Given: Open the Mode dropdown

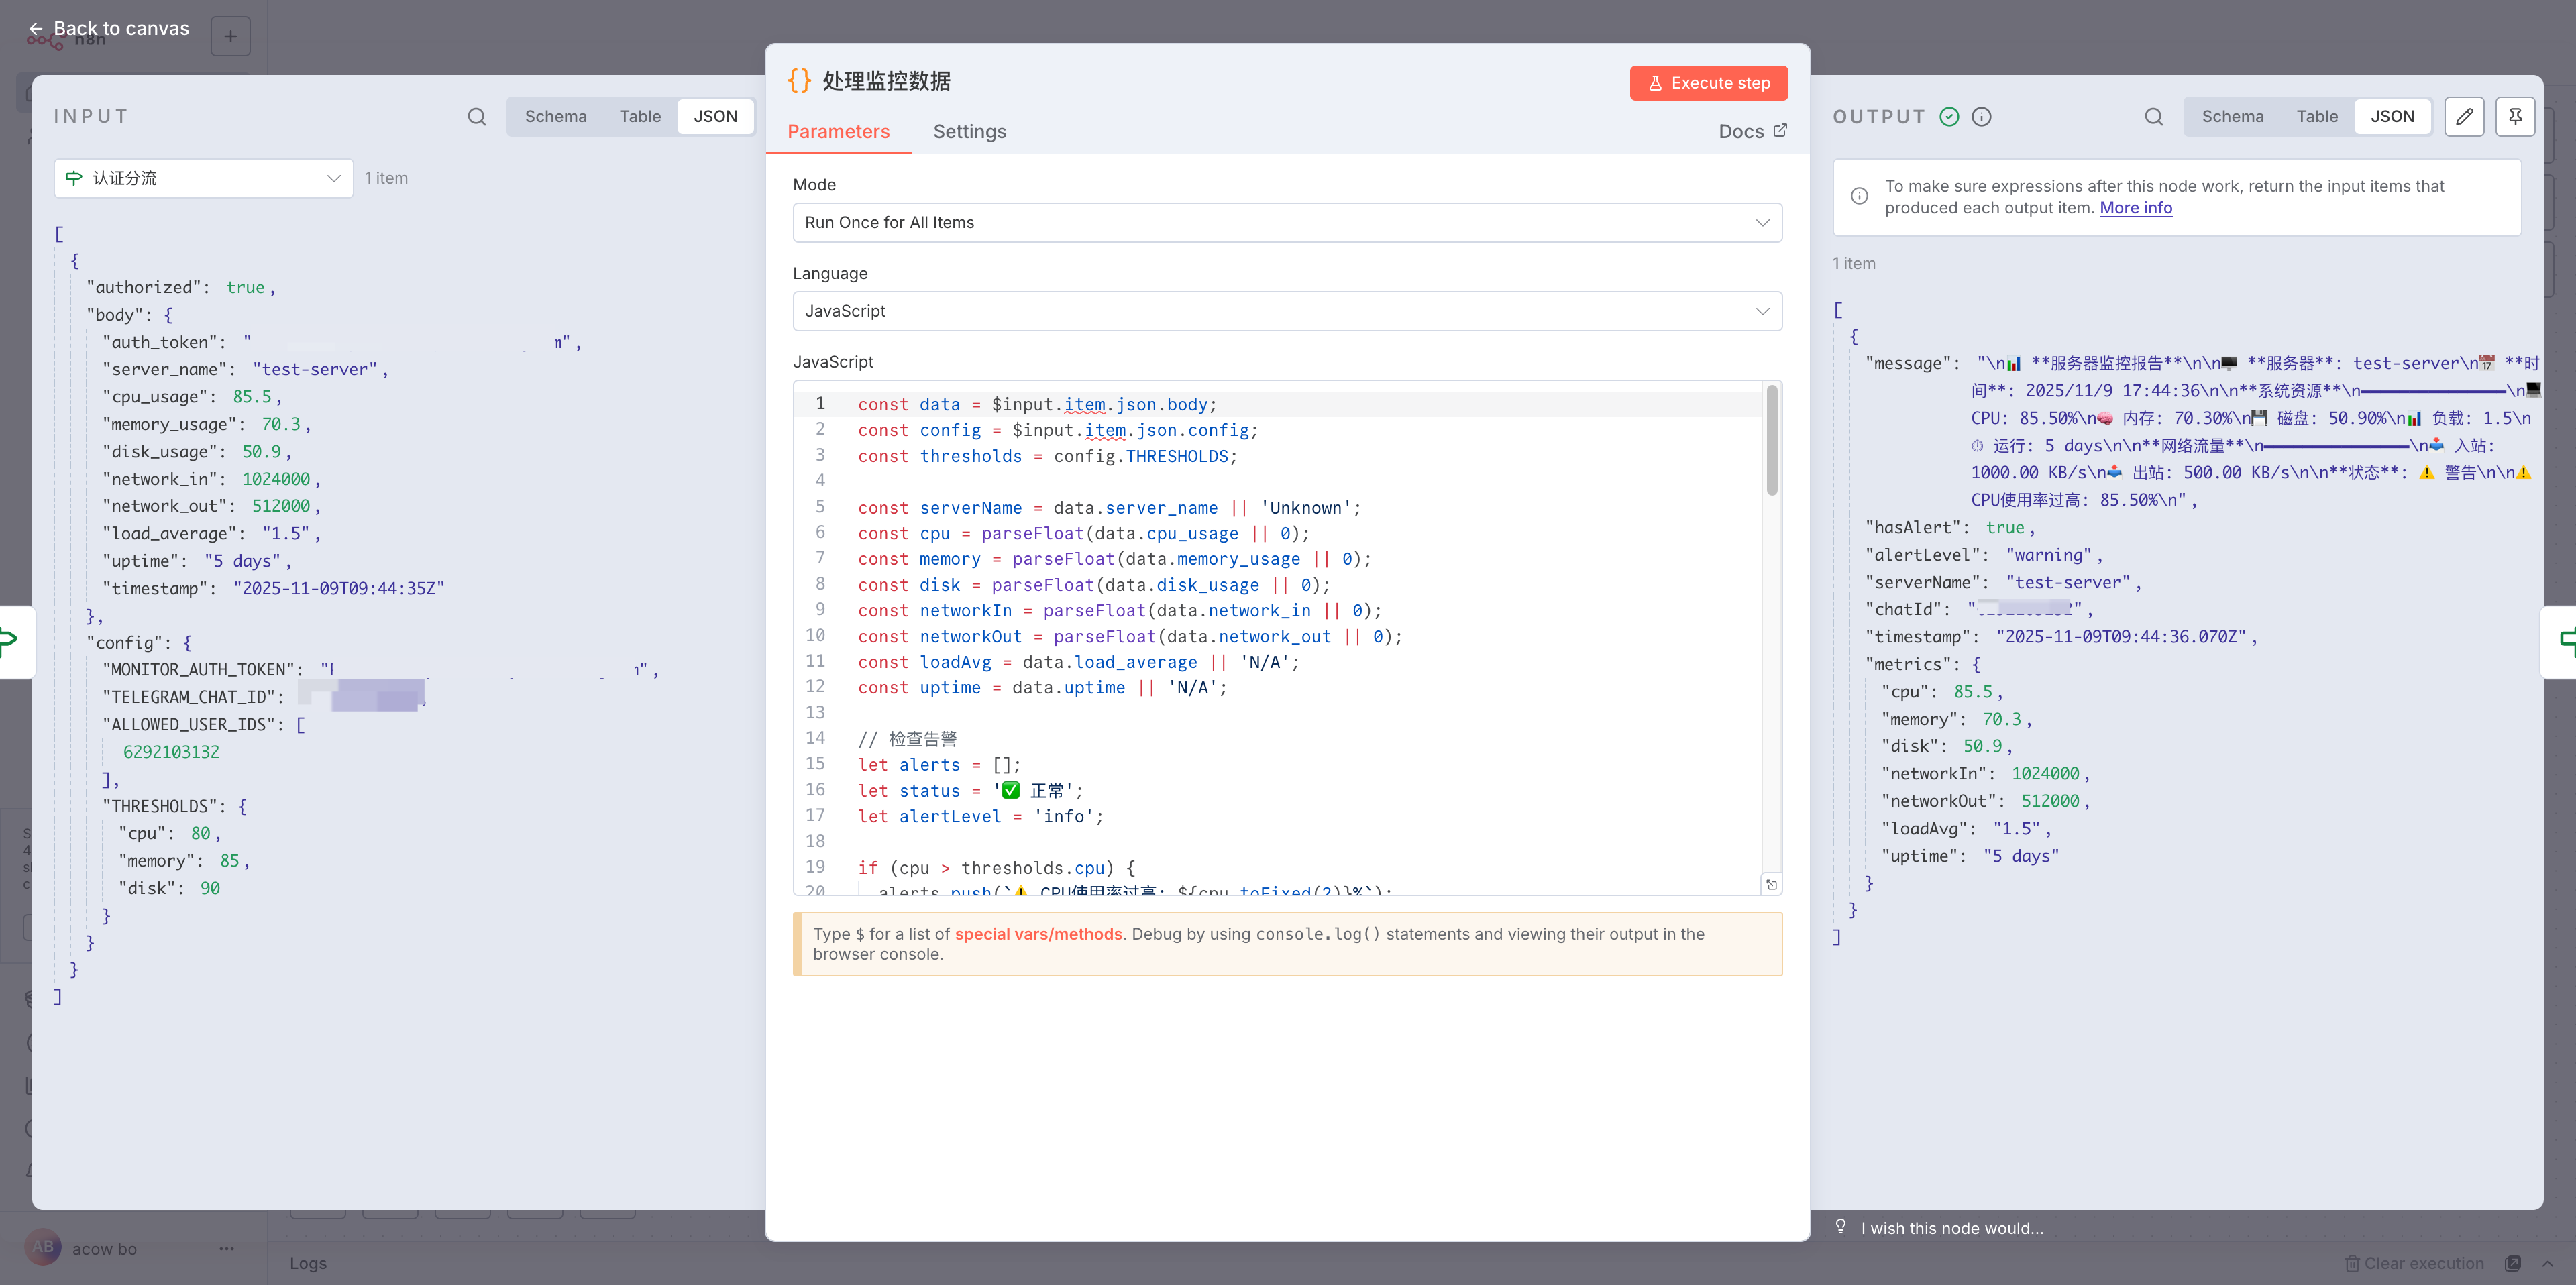Looking at the screenshot, I should pyautogui.click(x=1286, y=223).
